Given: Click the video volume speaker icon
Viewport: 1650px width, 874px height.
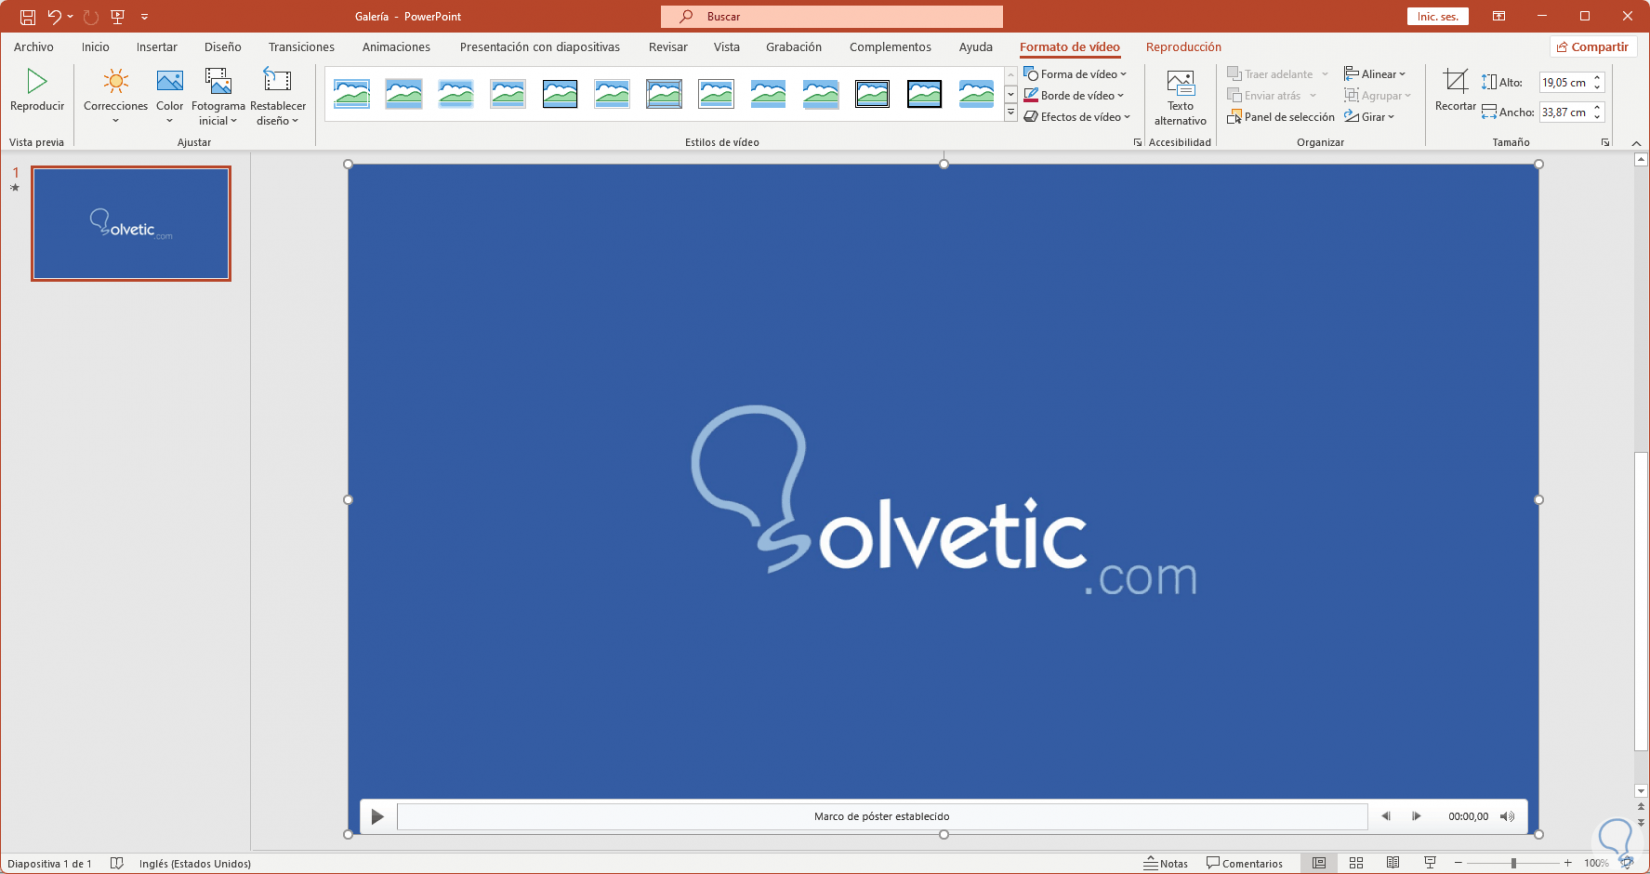Looking at the screenshot, I should (x=1507, y=816).
